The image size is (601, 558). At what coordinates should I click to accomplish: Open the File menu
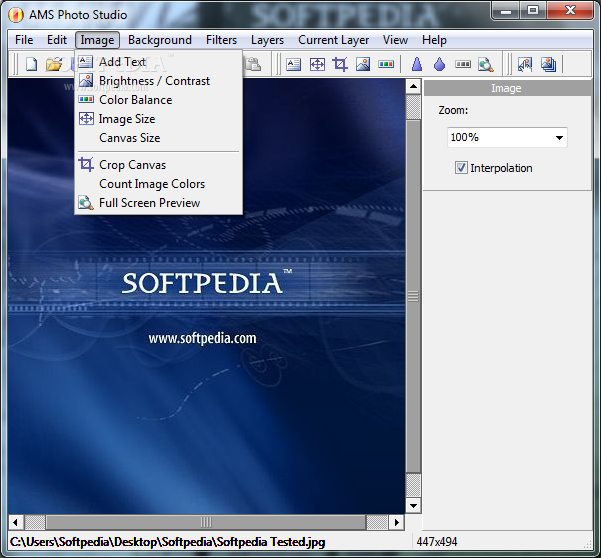(x=24, y=40)
